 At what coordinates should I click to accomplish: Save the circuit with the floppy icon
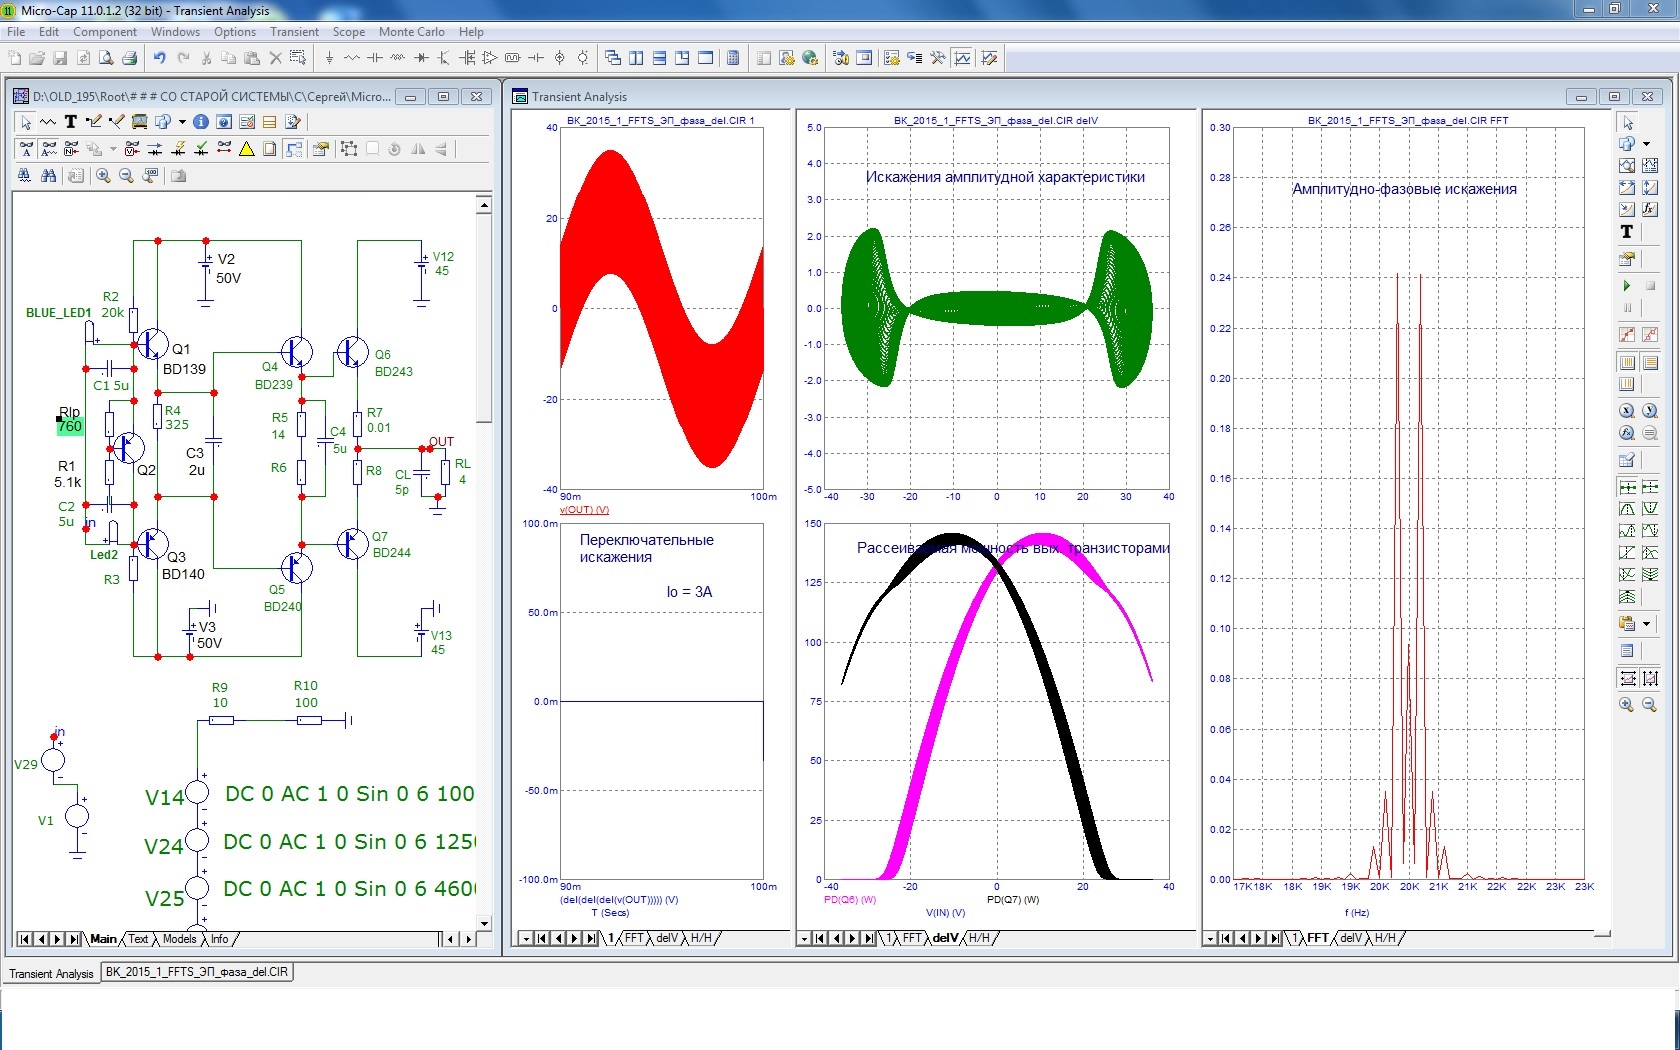(60, 58)
